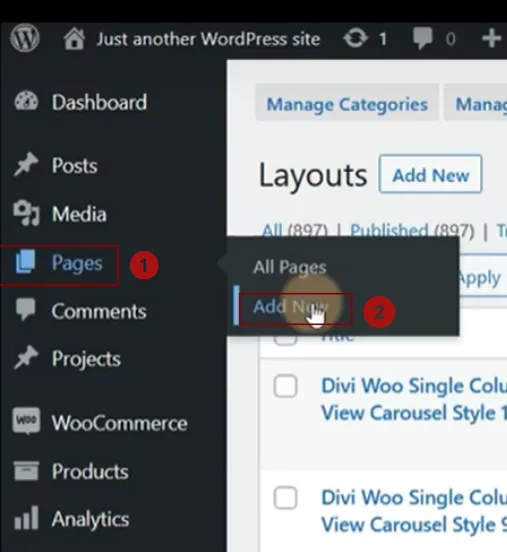This screenshot has width=507, height=552.
Task: Click the Pages documents icon
Action: [25, 262]
